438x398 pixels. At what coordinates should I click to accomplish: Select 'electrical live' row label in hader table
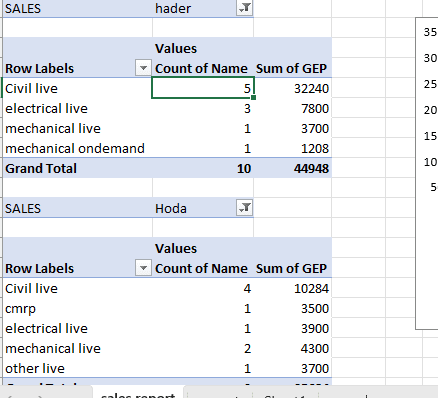pos(77,108)
